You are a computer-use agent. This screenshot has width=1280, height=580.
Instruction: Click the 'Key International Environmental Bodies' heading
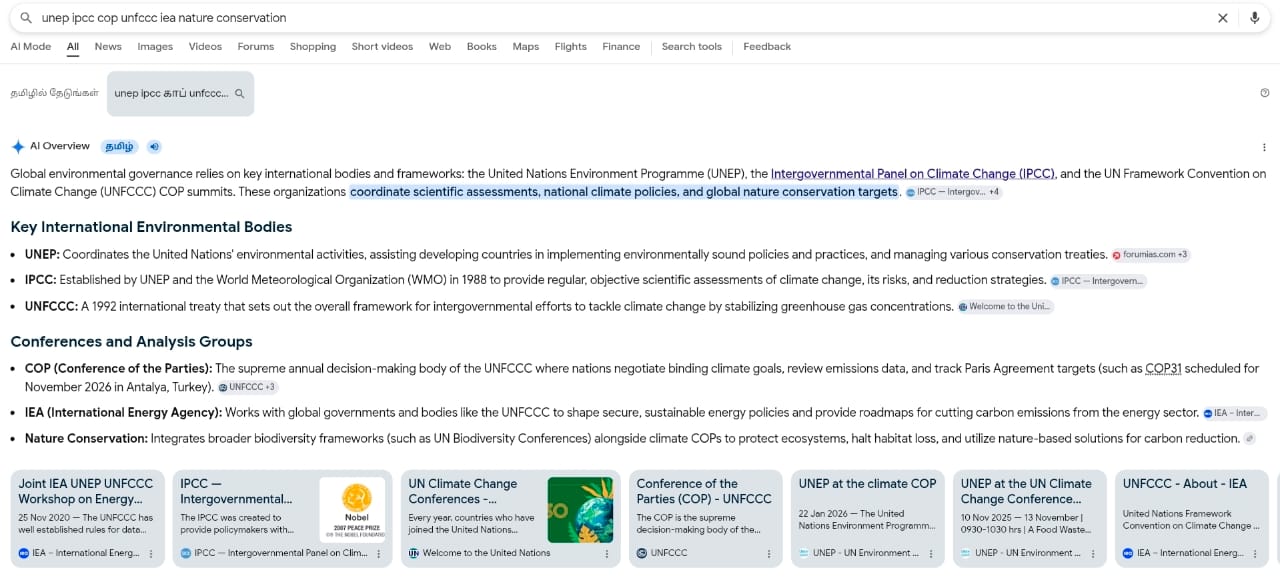tap(151, 227)
